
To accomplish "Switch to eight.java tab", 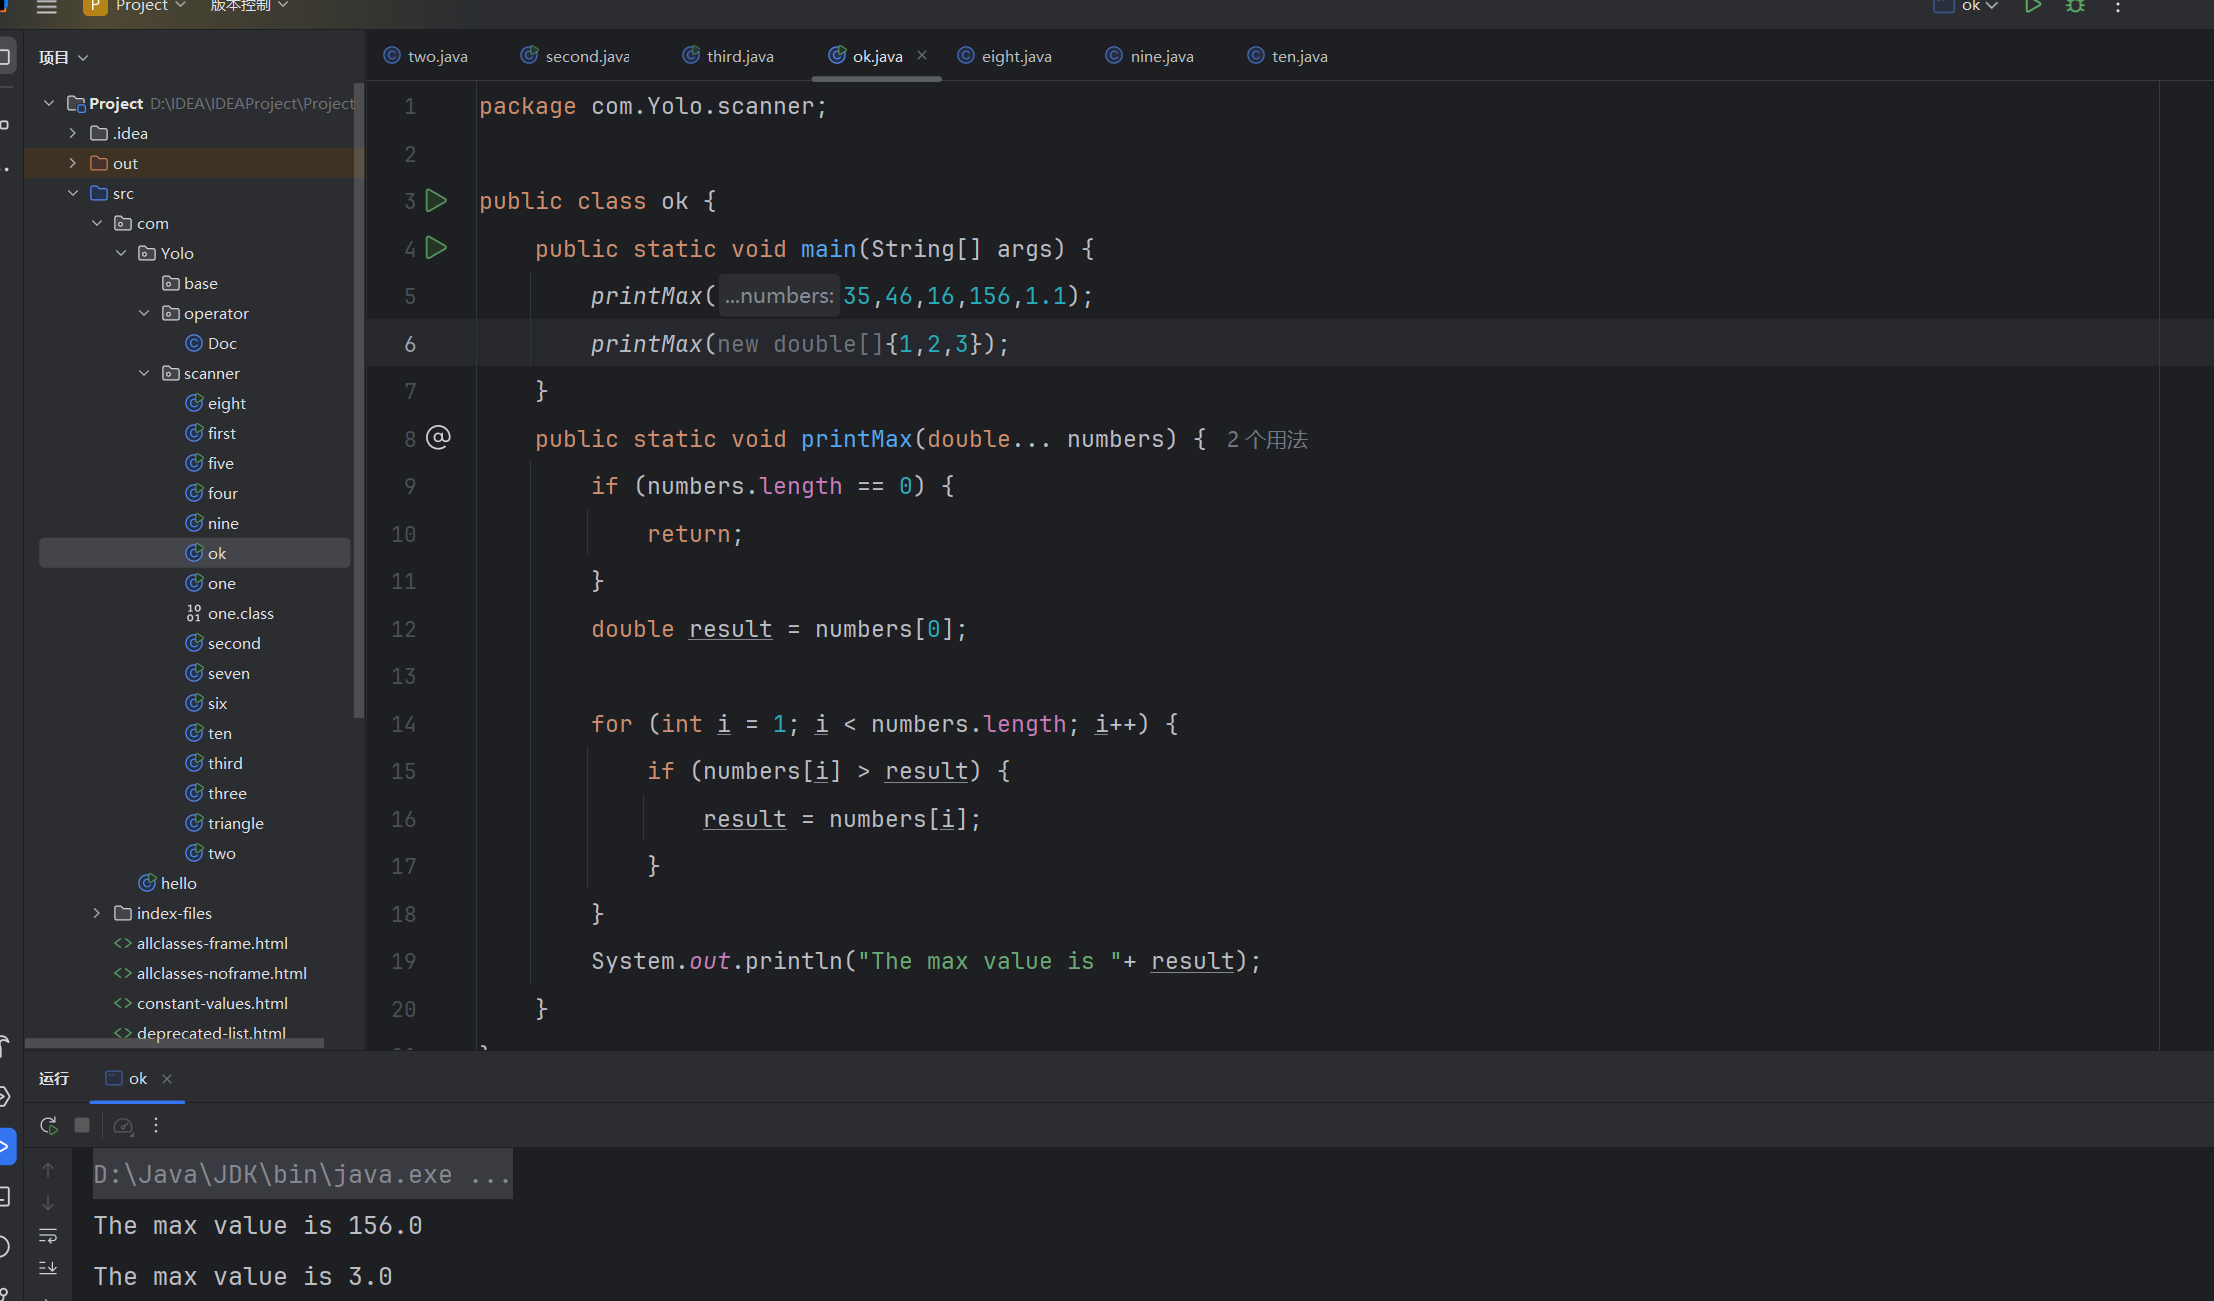I will pos(1005,56).
